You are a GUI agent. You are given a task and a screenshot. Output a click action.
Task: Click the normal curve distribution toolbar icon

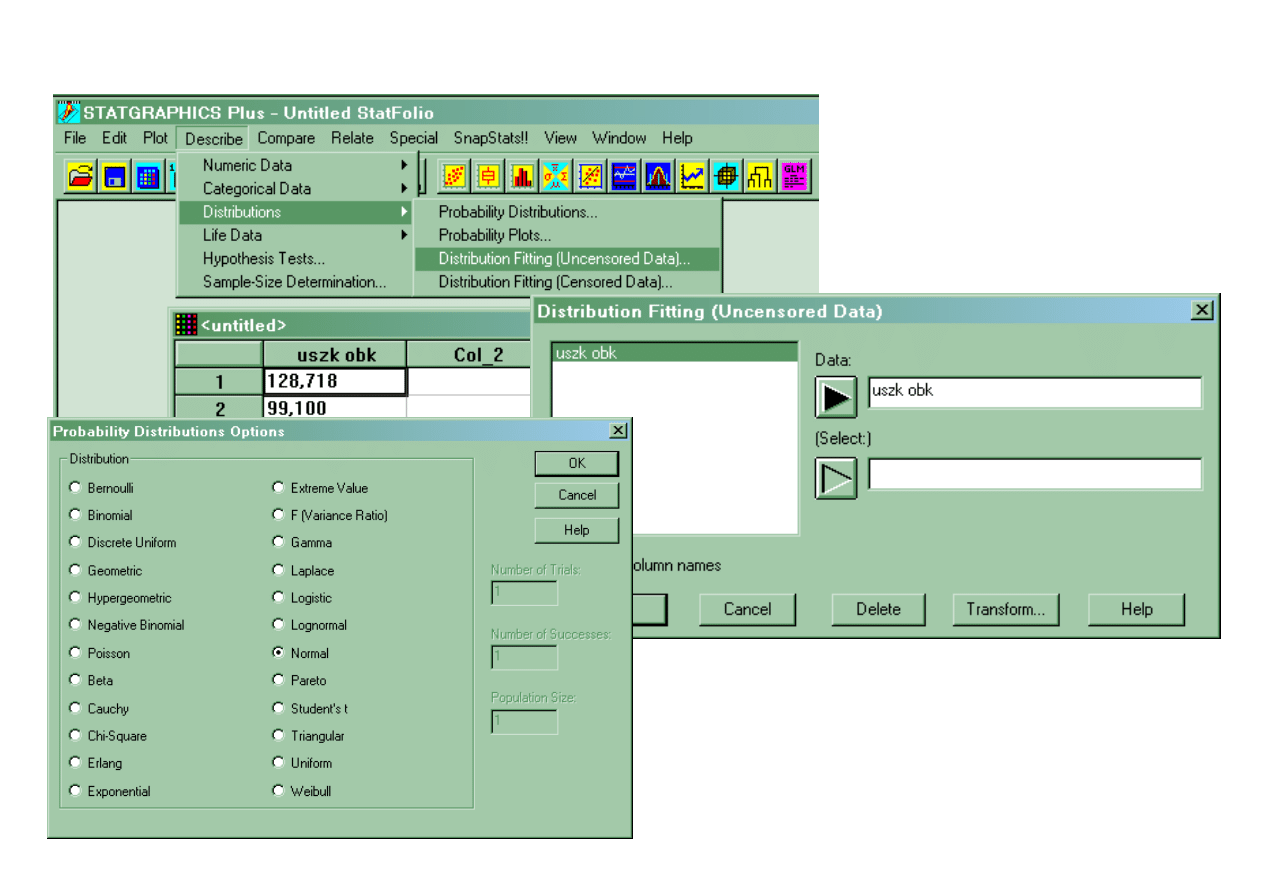[x=659, y=176]
